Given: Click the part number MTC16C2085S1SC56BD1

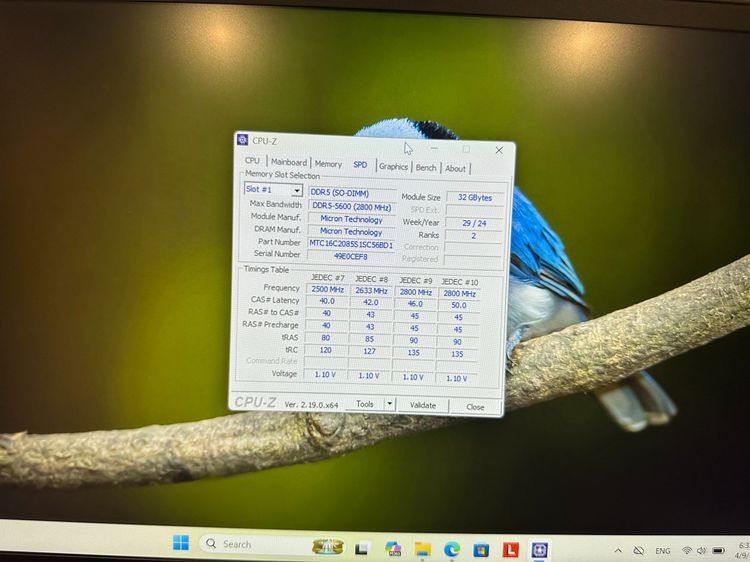Looking at the screenshot, I should [351, 244].
